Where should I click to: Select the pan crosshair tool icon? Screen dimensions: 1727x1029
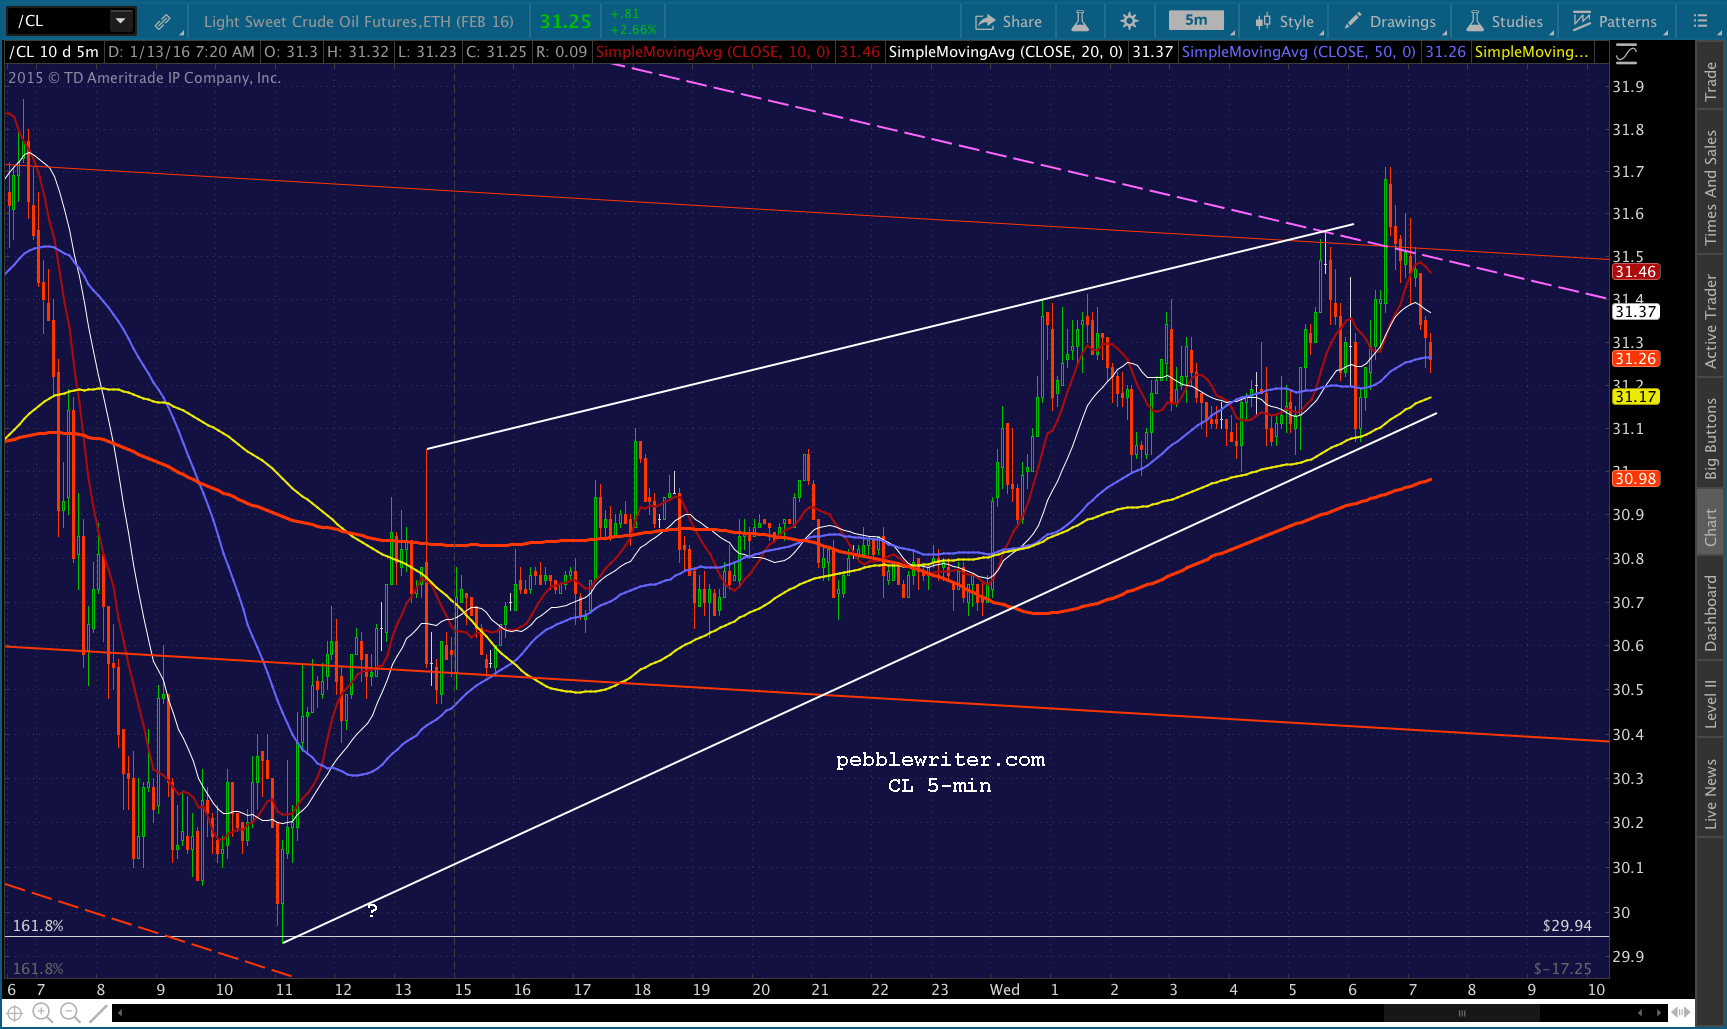[x=15, y=1013]
